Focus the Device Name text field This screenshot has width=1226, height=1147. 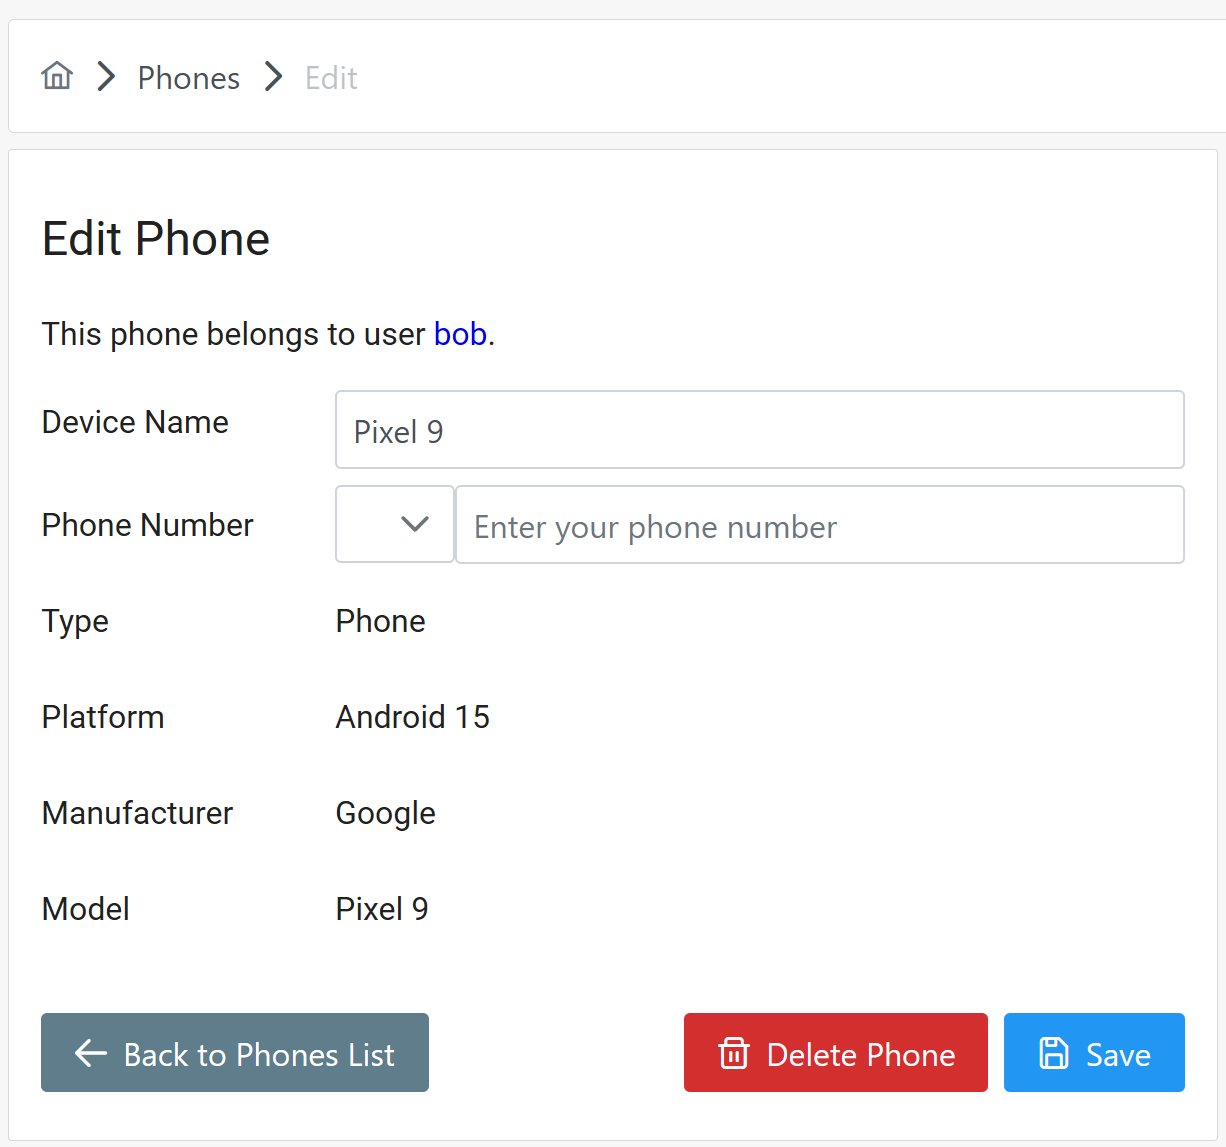(x=759, y=430)
